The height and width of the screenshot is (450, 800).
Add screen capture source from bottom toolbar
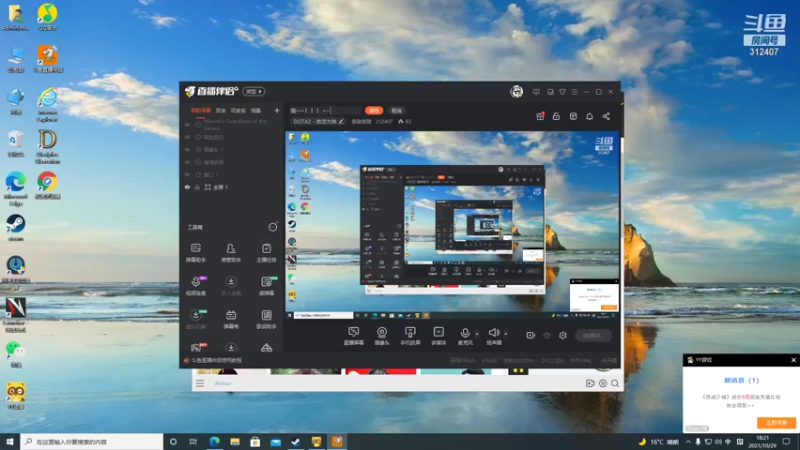[354, 336]
